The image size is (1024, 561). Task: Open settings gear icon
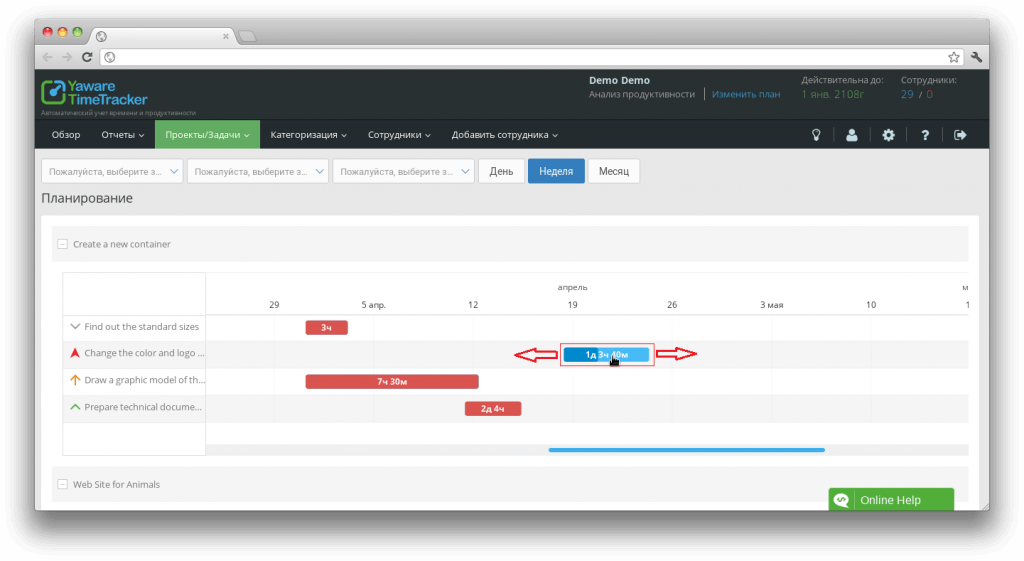coord(888,135)
